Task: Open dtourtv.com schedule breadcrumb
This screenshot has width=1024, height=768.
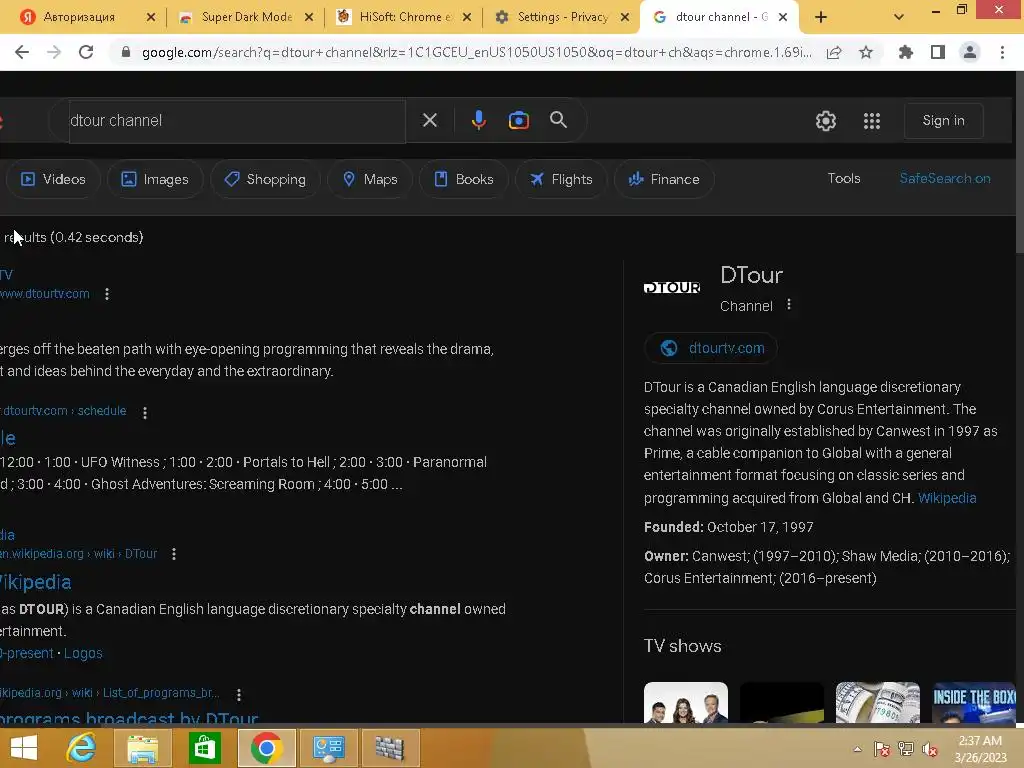Action: click(x=63, y=411)
